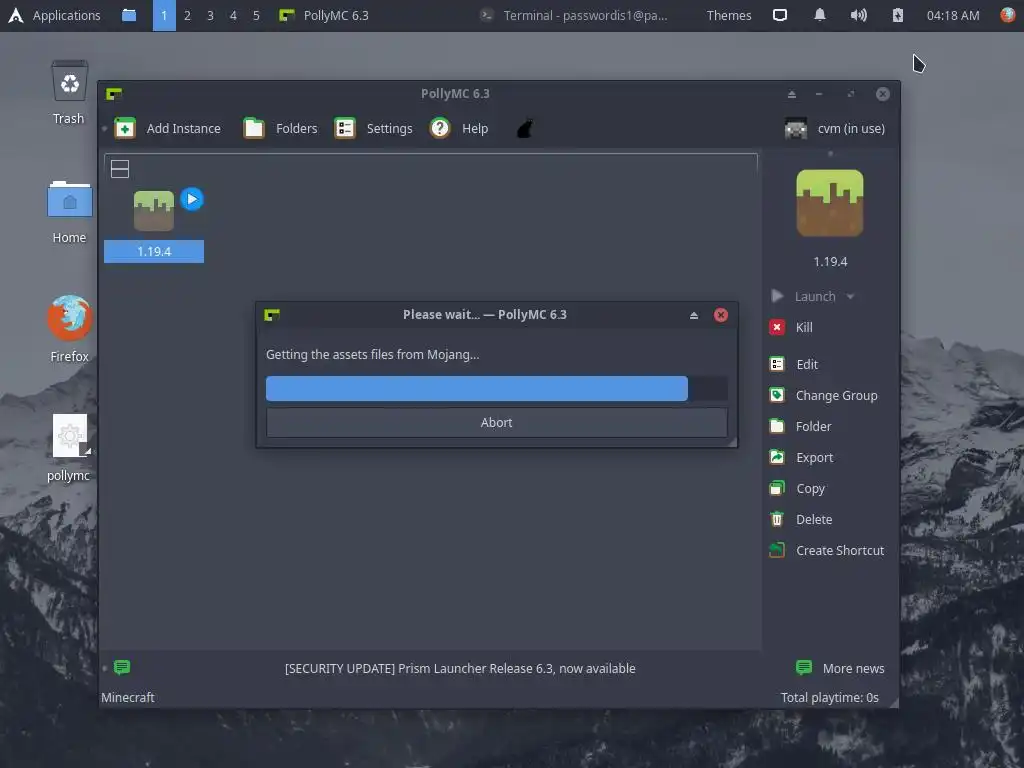Image resolution: width=1024 pixels, height=768 pixels.
Task: Click the 1.19.4 instance label
Action: coord(153,251)
